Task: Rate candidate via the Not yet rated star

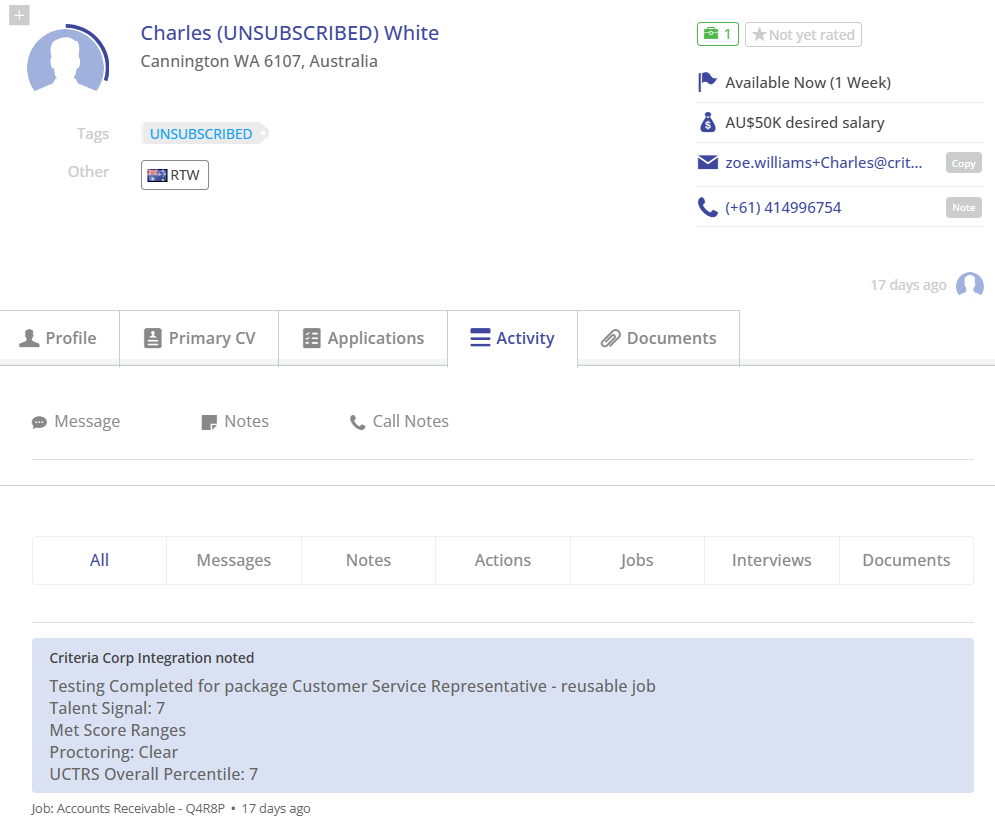Action: coord(803,34)
